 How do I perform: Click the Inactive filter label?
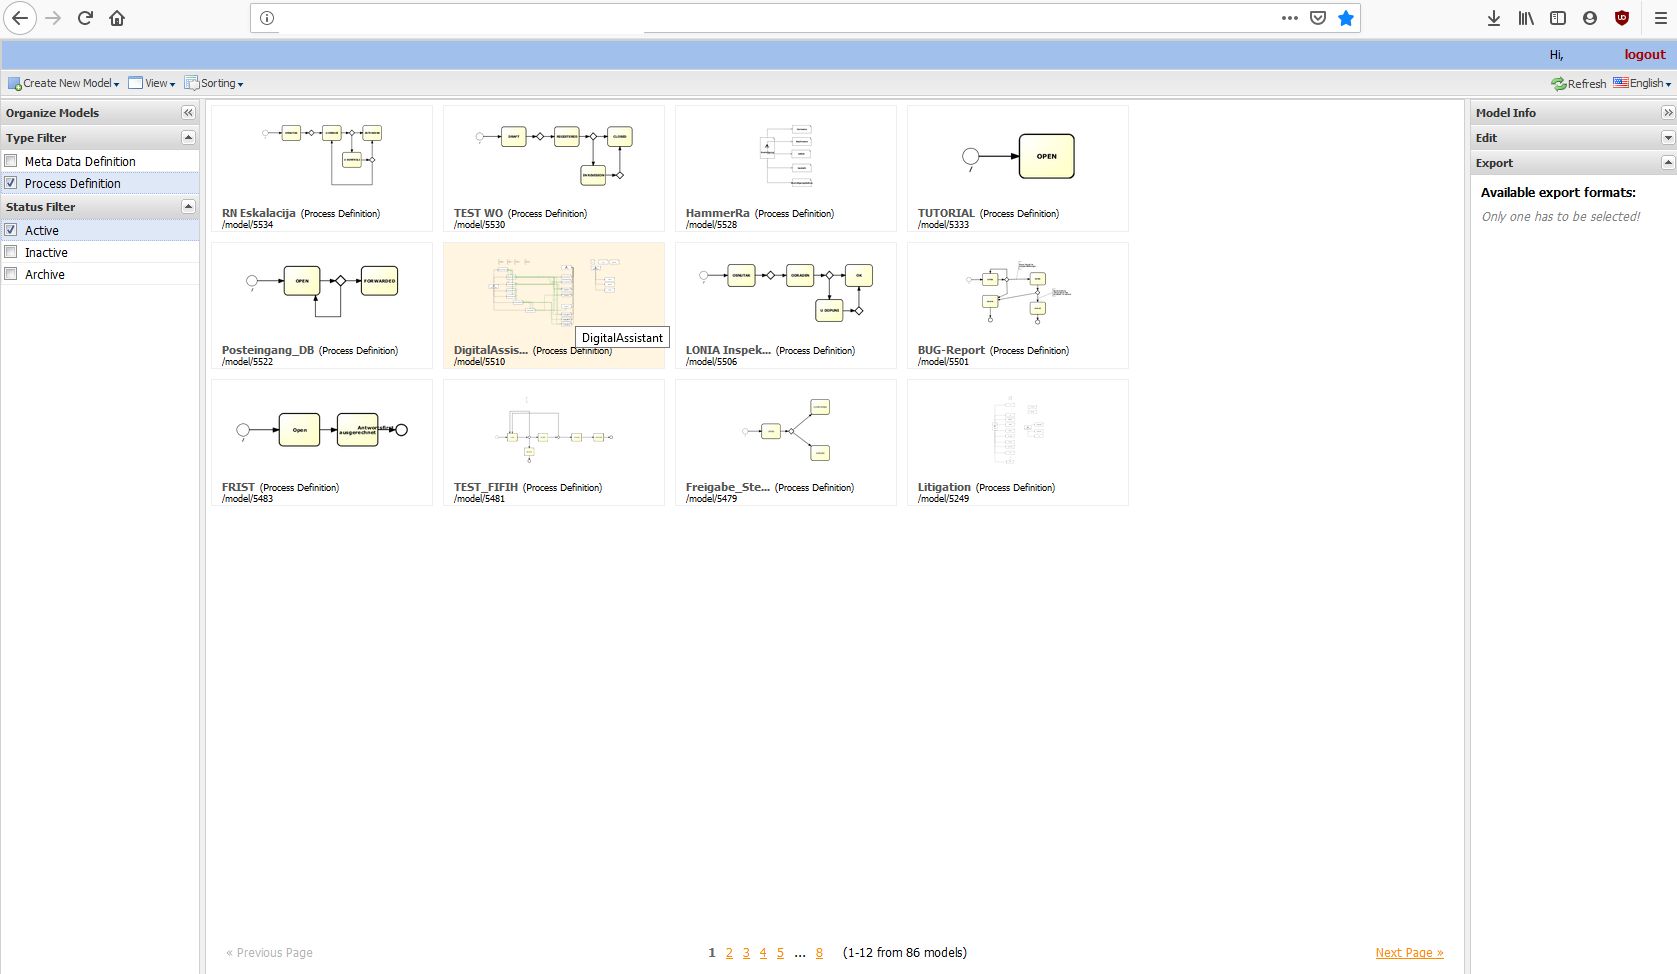46,252
